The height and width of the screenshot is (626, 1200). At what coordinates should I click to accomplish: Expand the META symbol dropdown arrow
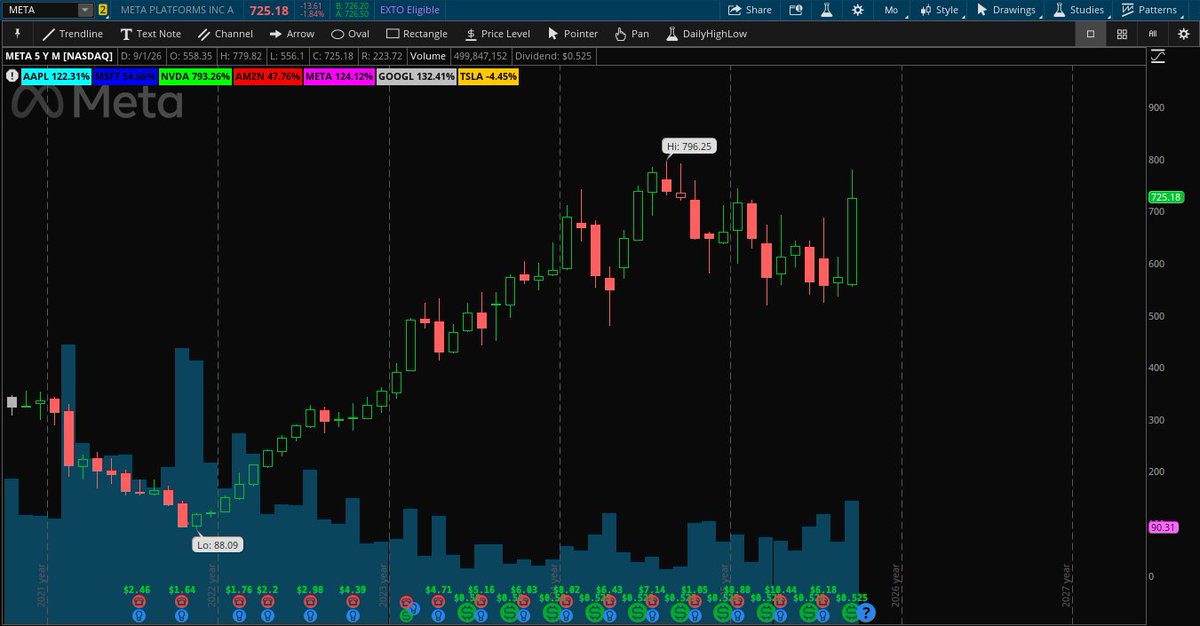click(x=84, y=10)
